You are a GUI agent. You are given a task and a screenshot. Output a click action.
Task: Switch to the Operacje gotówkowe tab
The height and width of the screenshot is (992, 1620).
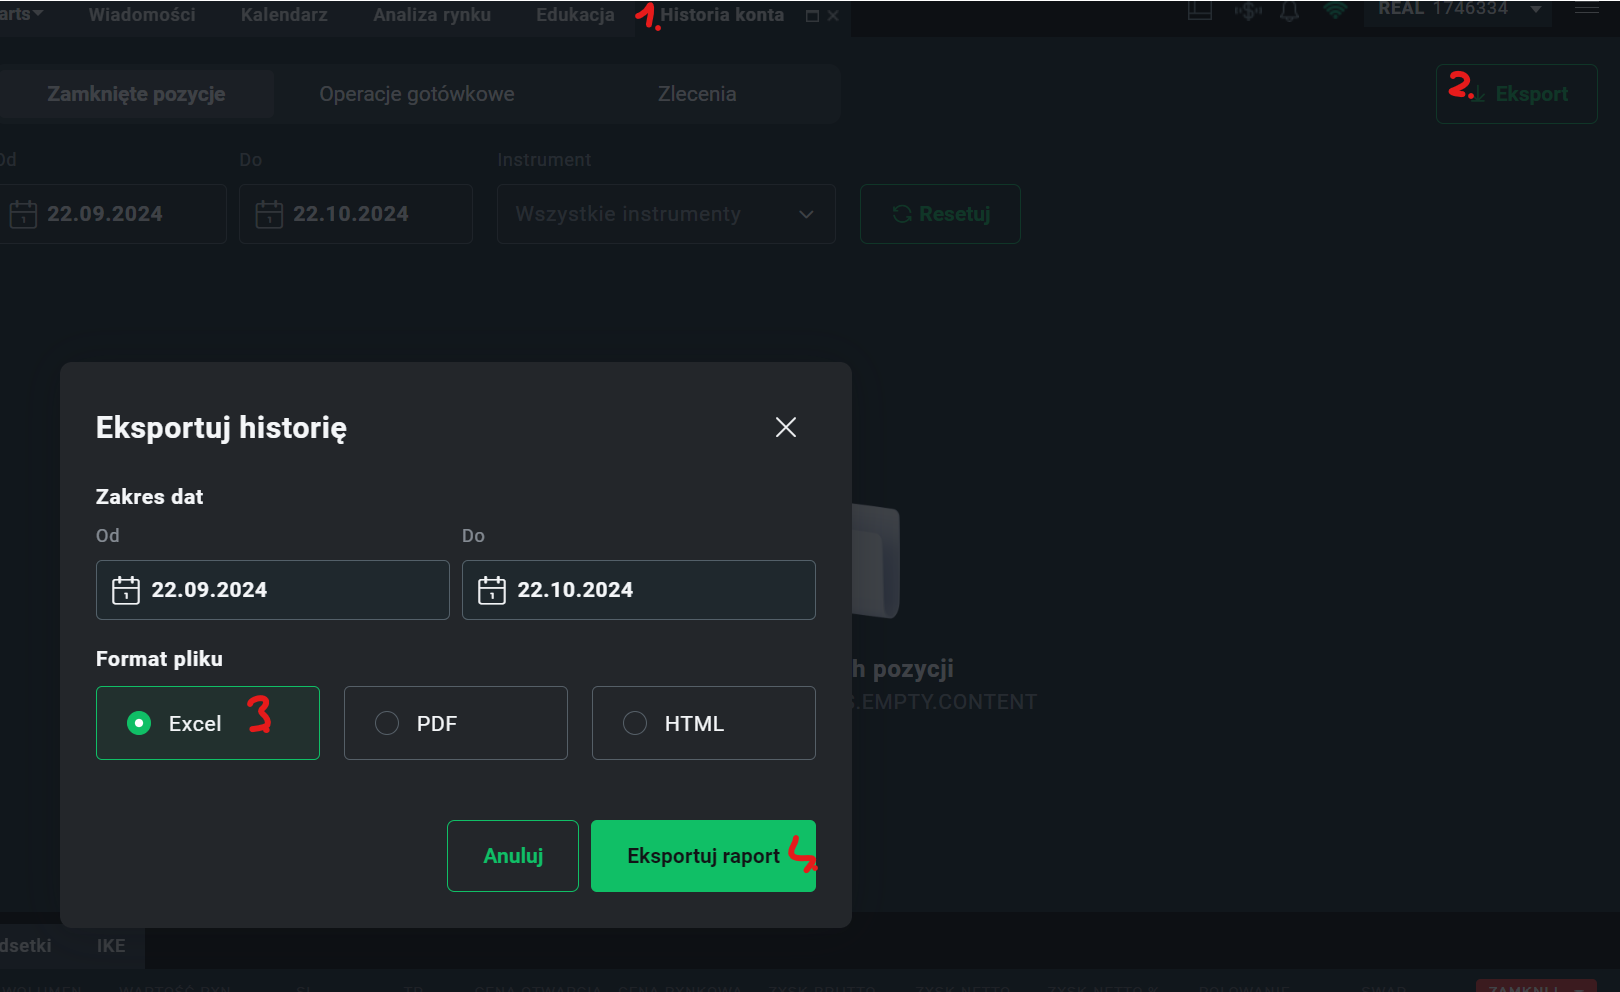coord(417,94)
